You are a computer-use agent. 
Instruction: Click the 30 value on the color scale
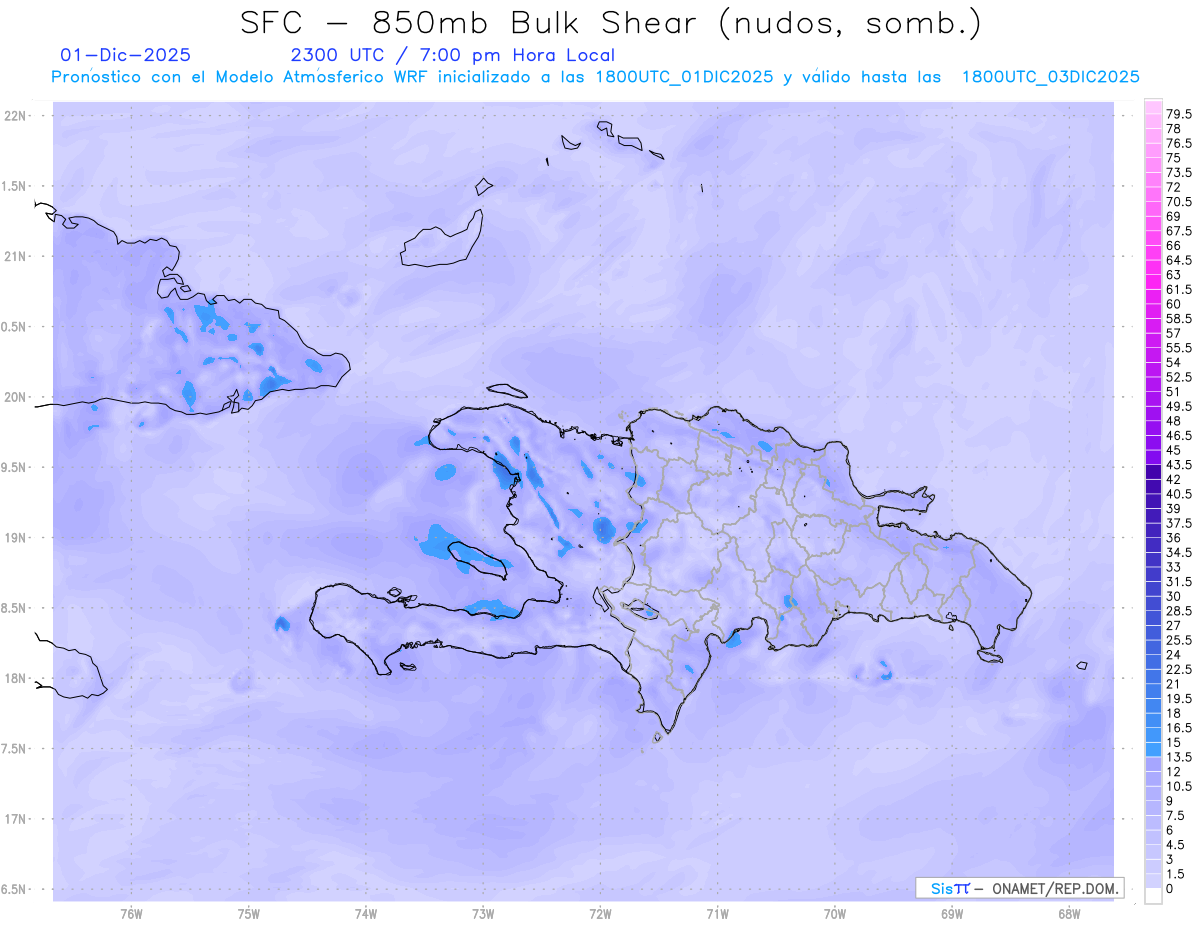coord(1174,596)
